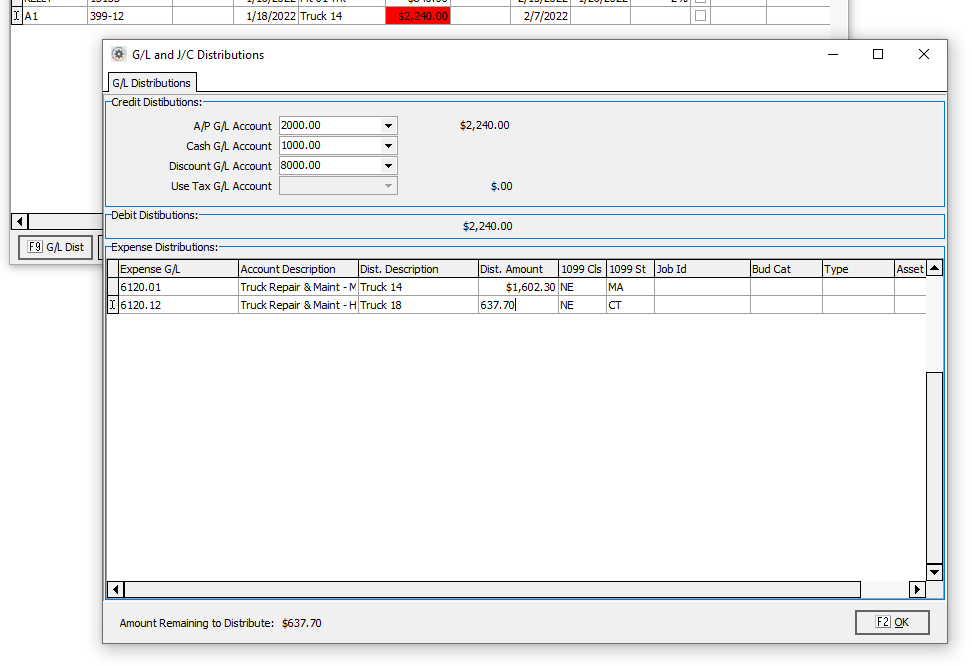Image resolution: width=972 pixels, height=666 pixels.
Task: Click the Dist. Description column header
Action: [x=418, y=269]
